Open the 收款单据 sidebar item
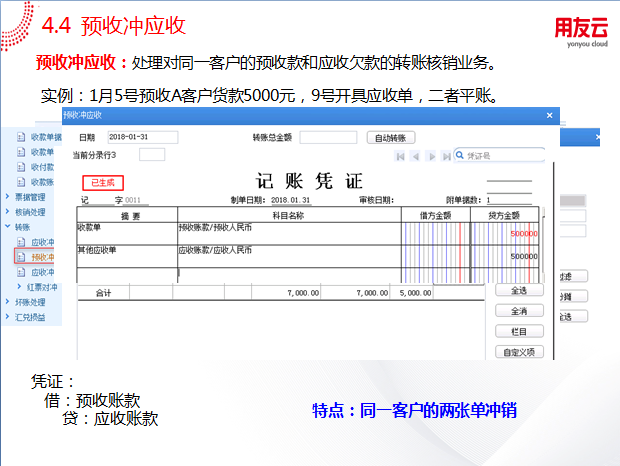Image resolution: width=620 pixels, height=466 pixels. (x=46, y=137)
